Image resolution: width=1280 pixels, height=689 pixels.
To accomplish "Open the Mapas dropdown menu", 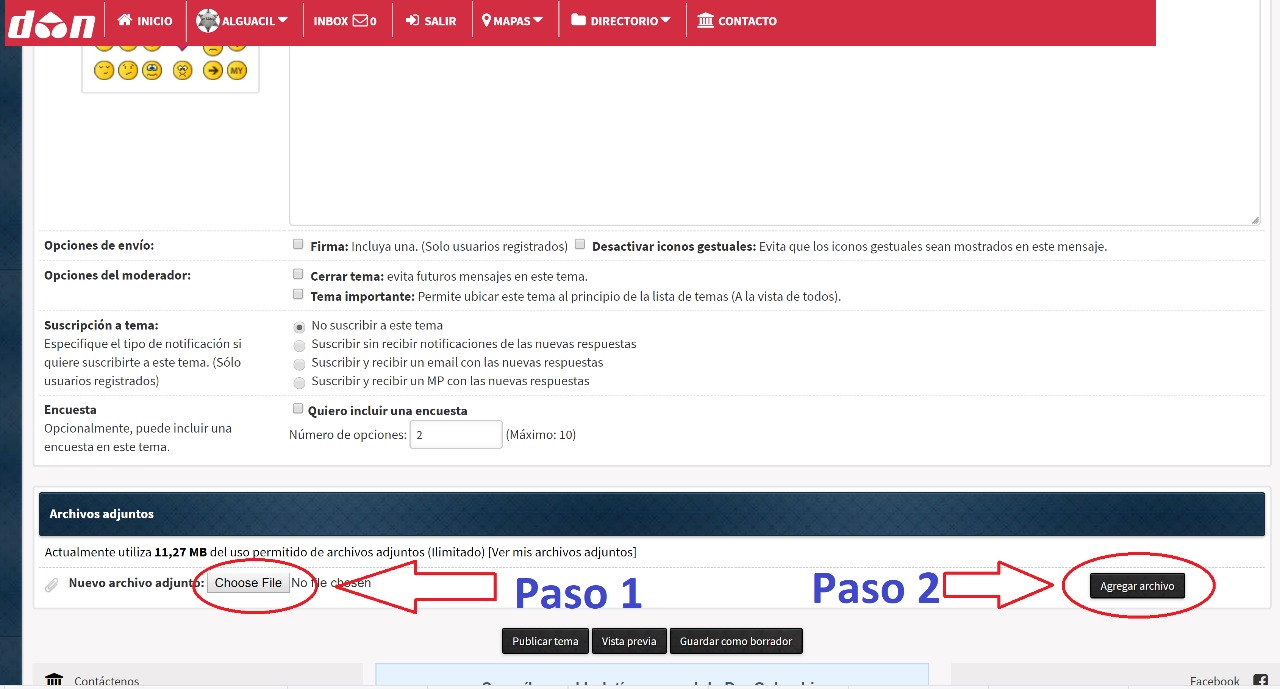I will pyautogui.click(x=513, y=20).
